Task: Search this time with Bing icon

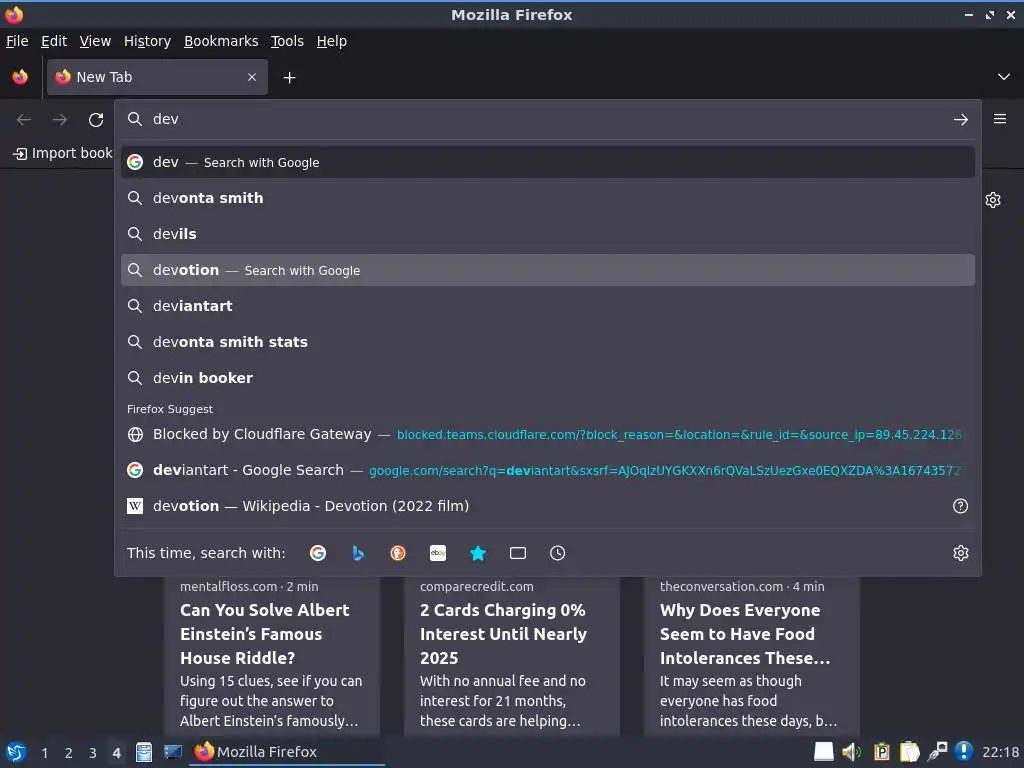Action: pyautogui.click(x=358, y=553)
